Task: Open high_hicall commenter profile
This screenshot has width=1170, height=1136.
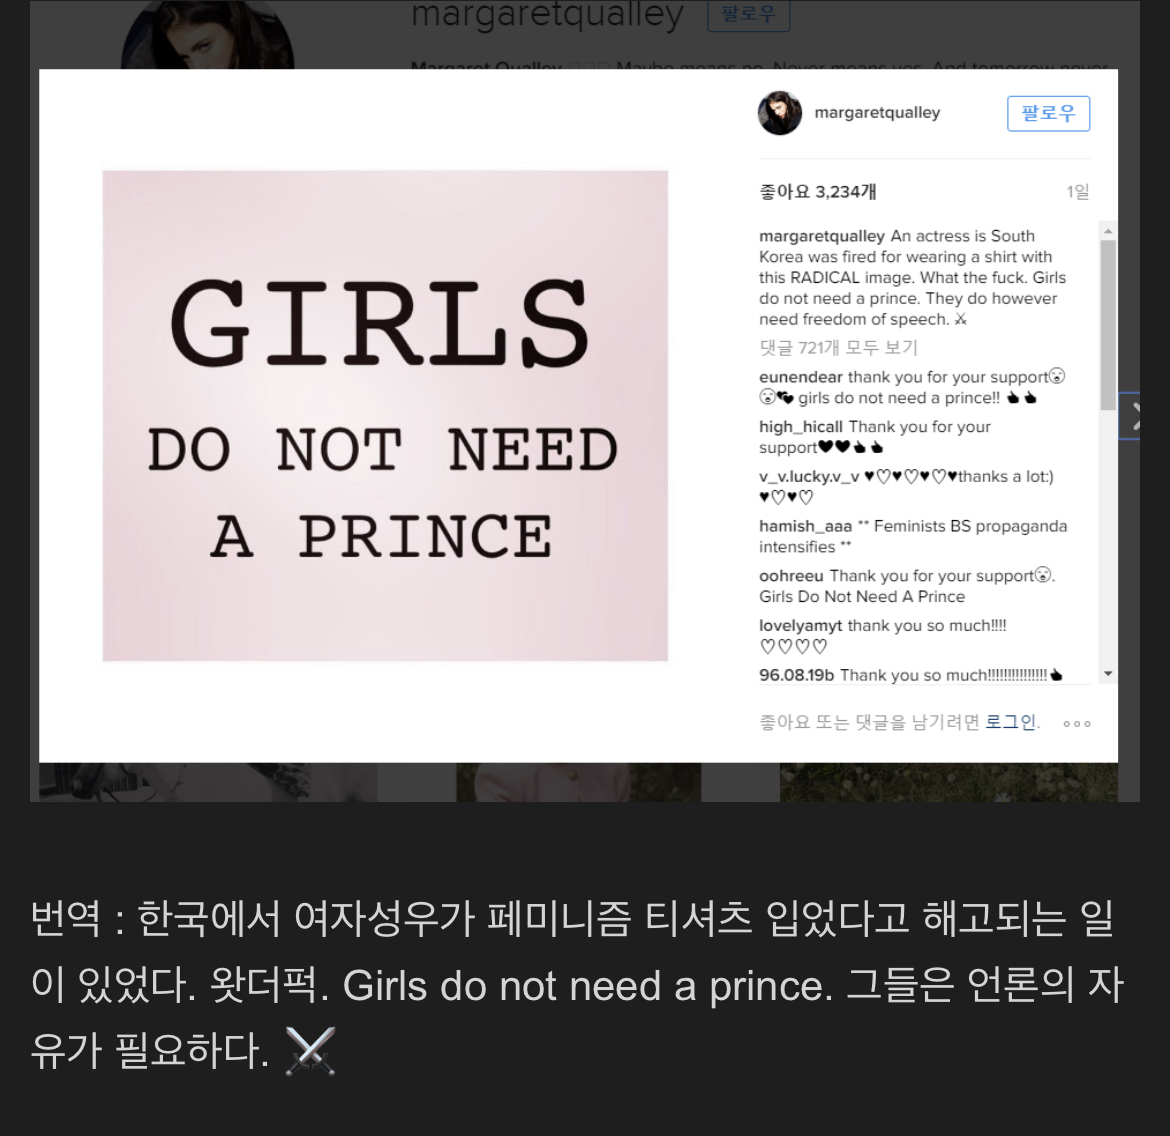Action: tap(801, 427)
